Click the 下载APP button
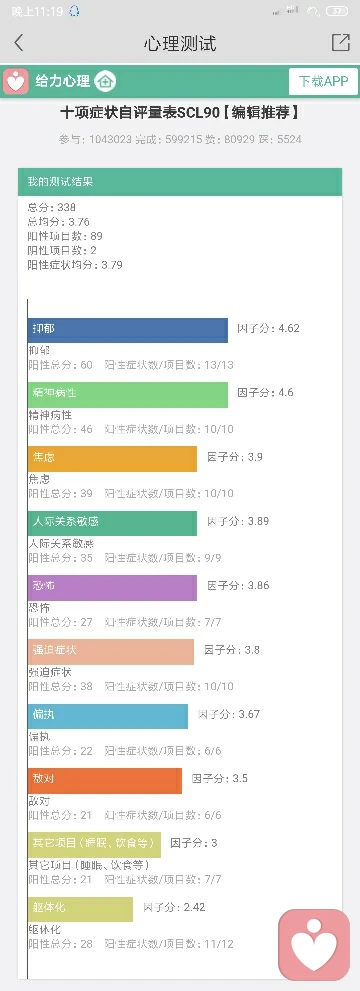The height and width of the screenshot is (991, 360). (323, 82)
